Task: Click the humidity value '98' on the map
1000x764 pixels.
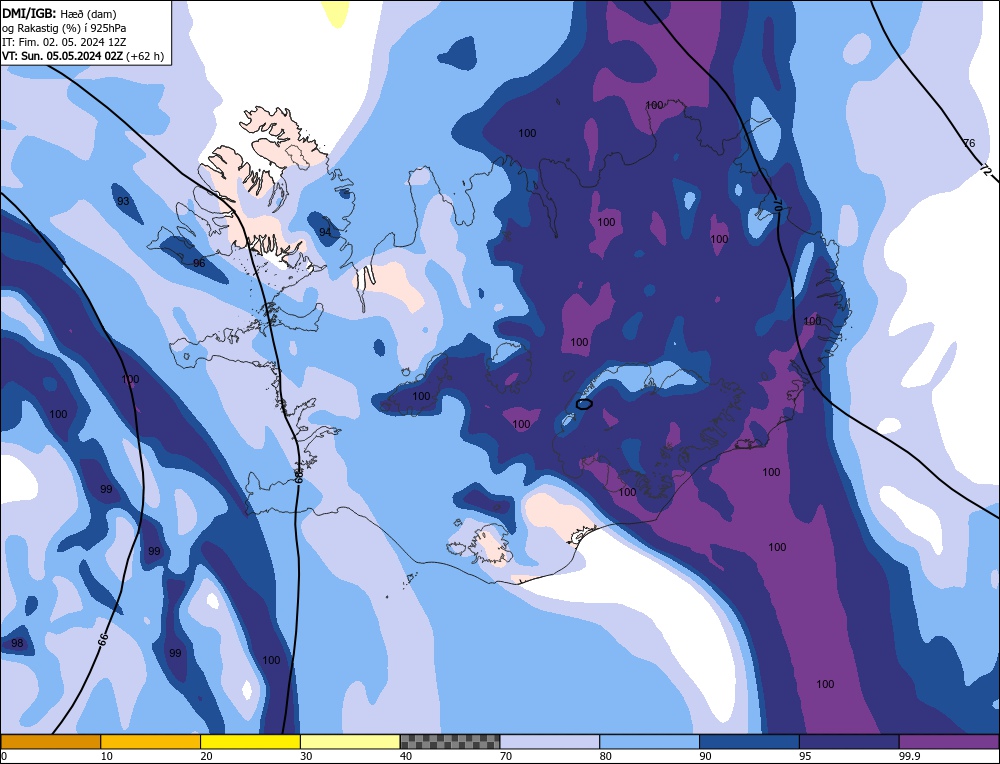Action: pos(17,643)
